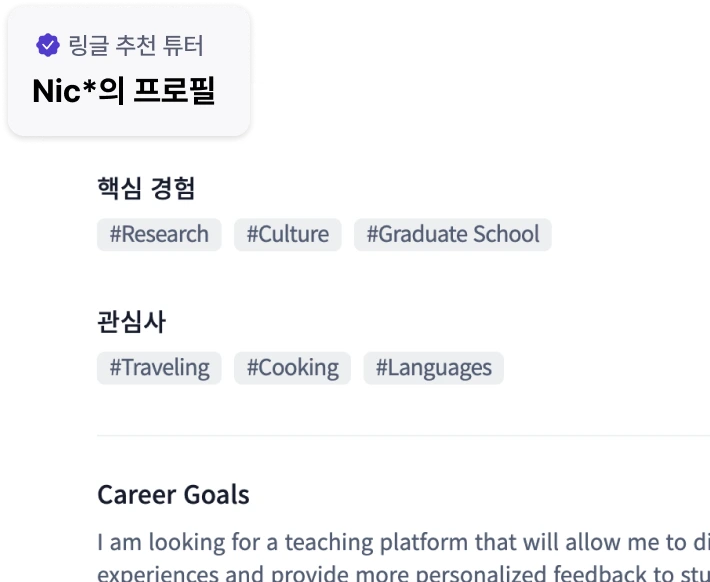710x582 pixels.
Task: Click the purple verified checkmark badge
Action: [48, 45]
